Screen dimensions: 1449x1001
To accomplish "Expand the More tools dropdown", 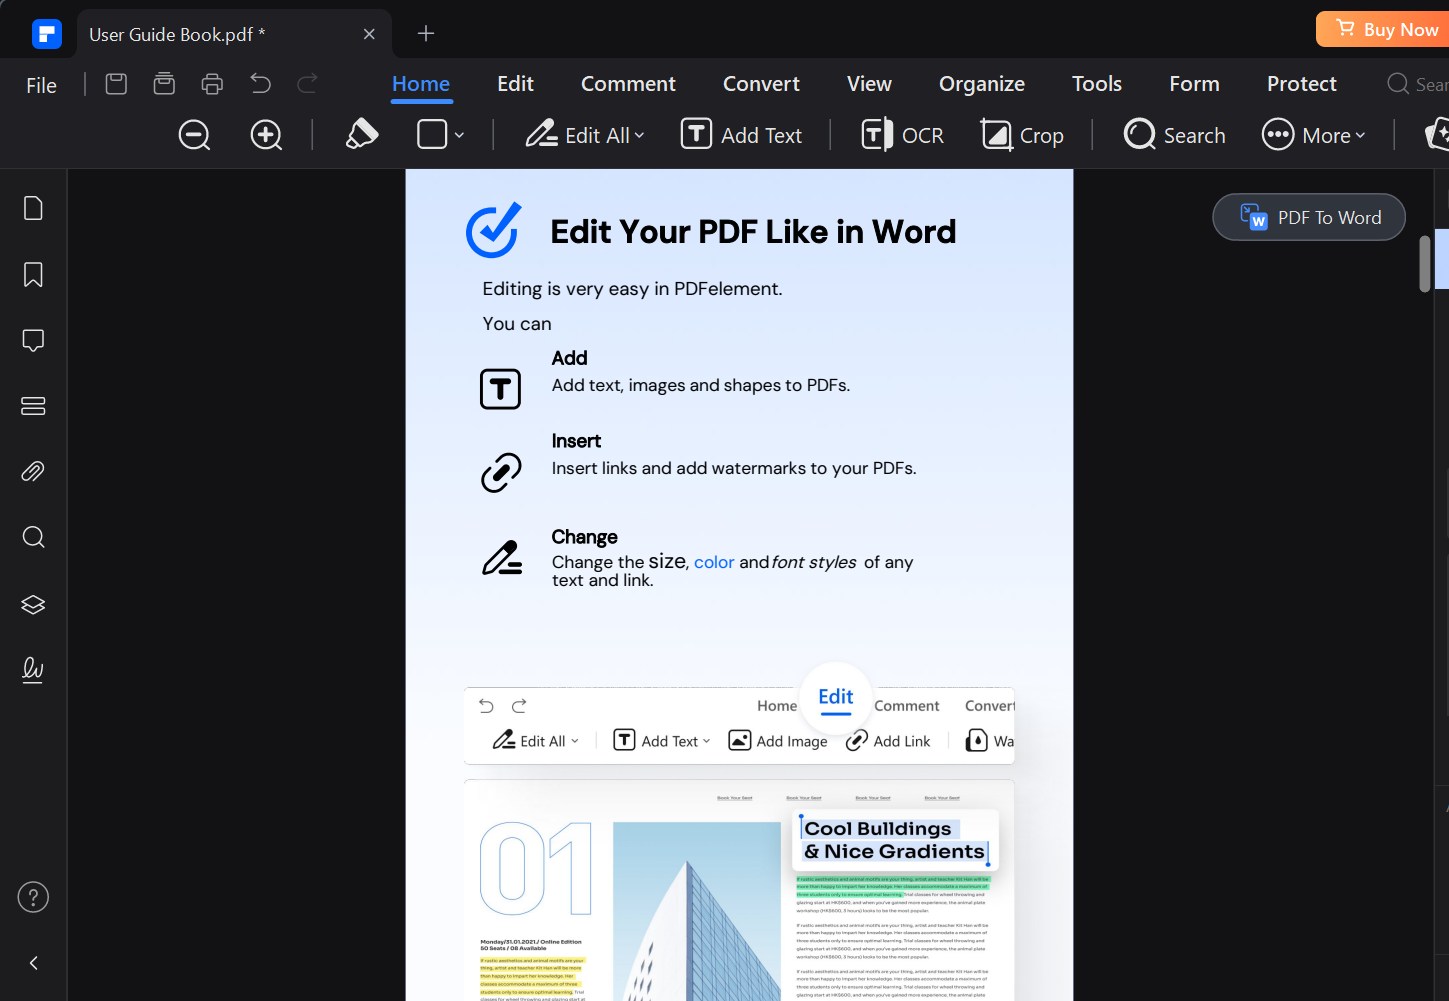I will (x=1313, y=135).
